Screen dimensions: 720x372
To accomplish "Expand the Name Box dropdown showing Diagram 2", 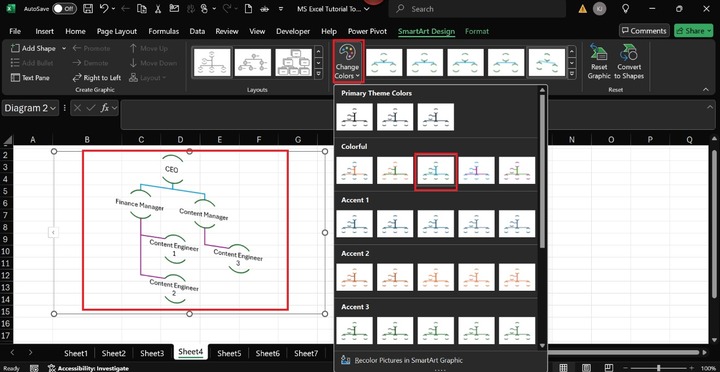I will (53, 108).
